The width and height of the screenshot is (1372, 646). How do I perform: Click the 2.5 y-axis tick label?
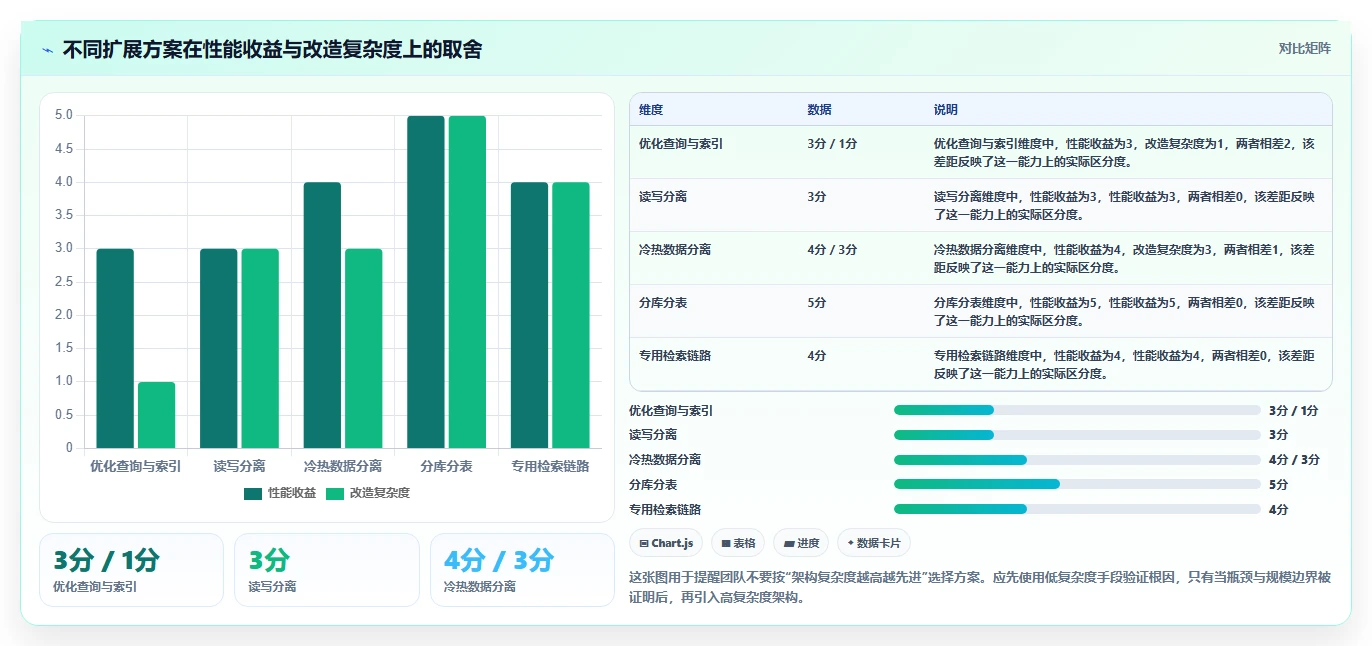[x=64, y=281]
